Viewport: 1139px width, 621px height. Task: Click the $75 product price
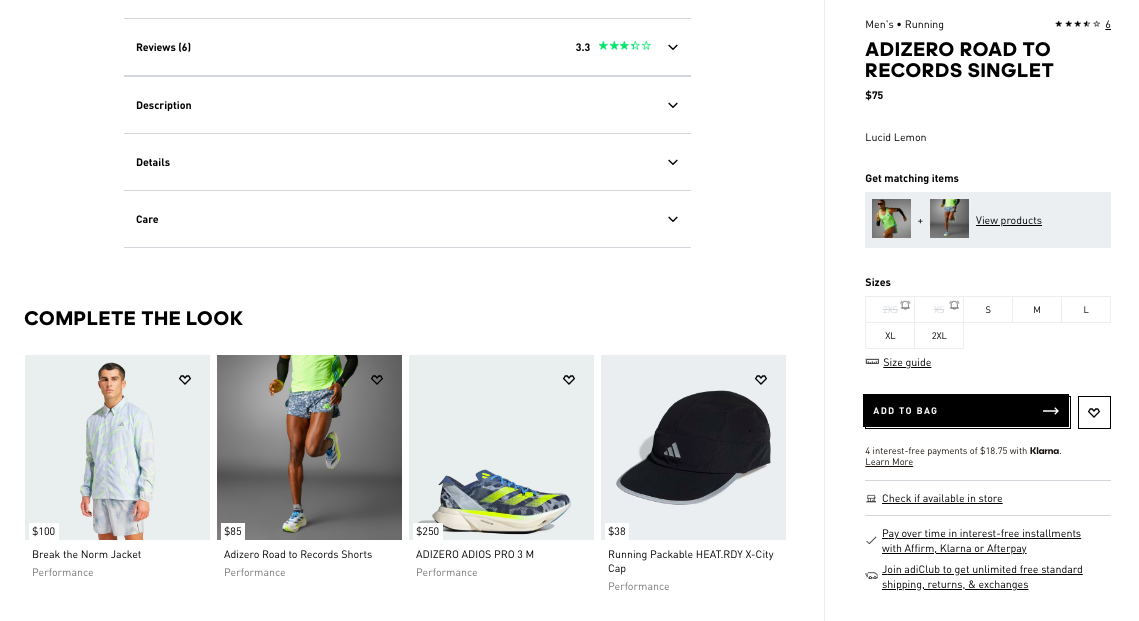click(x=874, y=95)
